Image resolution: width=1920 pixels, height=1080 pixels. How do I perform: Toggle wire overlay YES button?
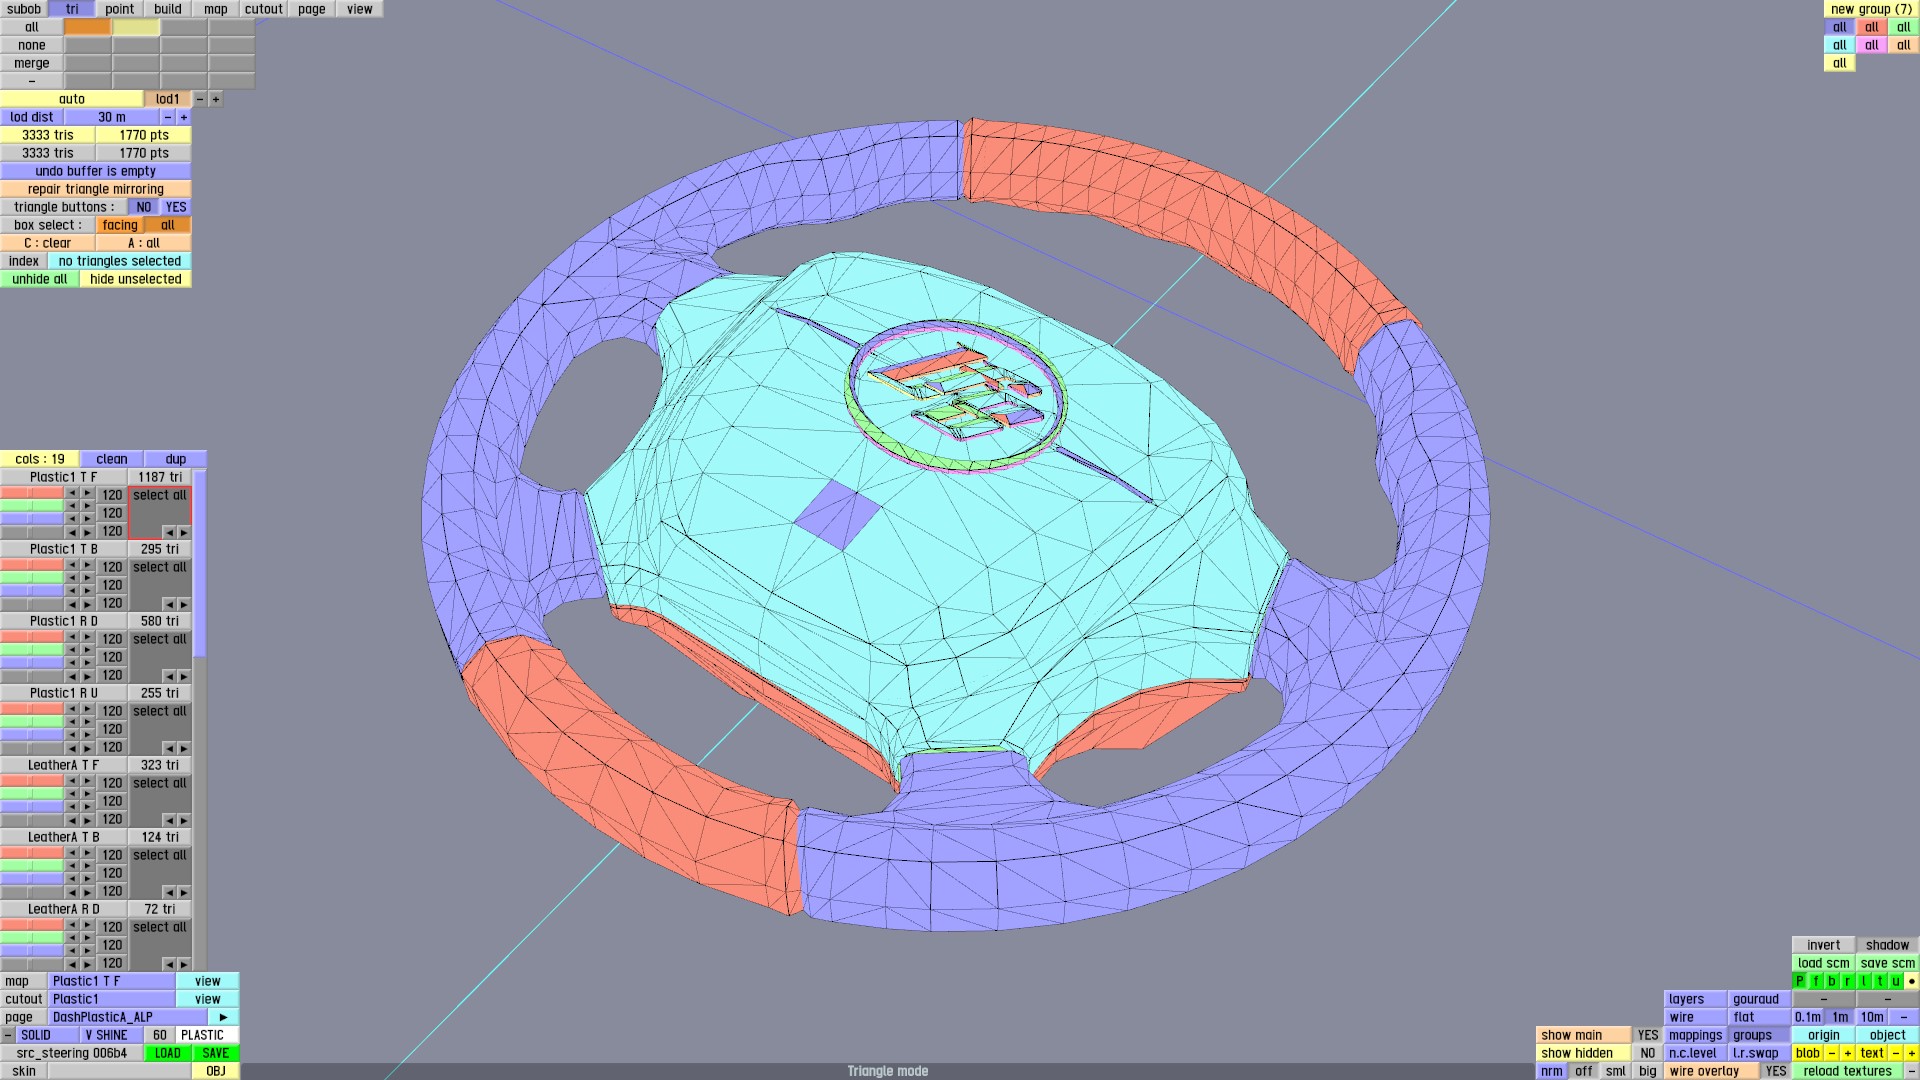pyautogui.click(x=1775, y=1071)
